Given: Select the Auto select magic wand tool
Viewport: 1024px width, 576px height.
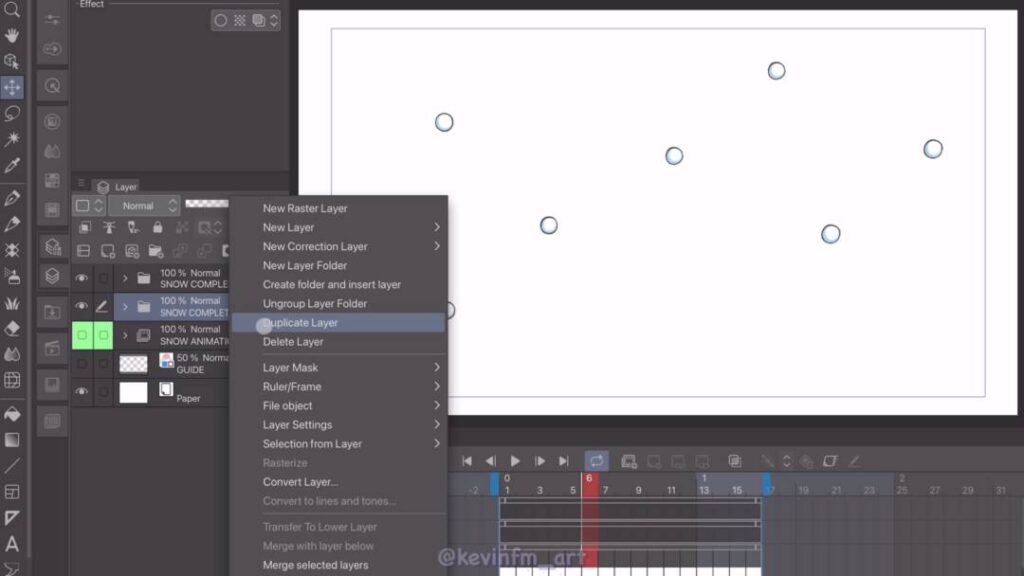Looking at the screenshot, I should coord(12,139).
